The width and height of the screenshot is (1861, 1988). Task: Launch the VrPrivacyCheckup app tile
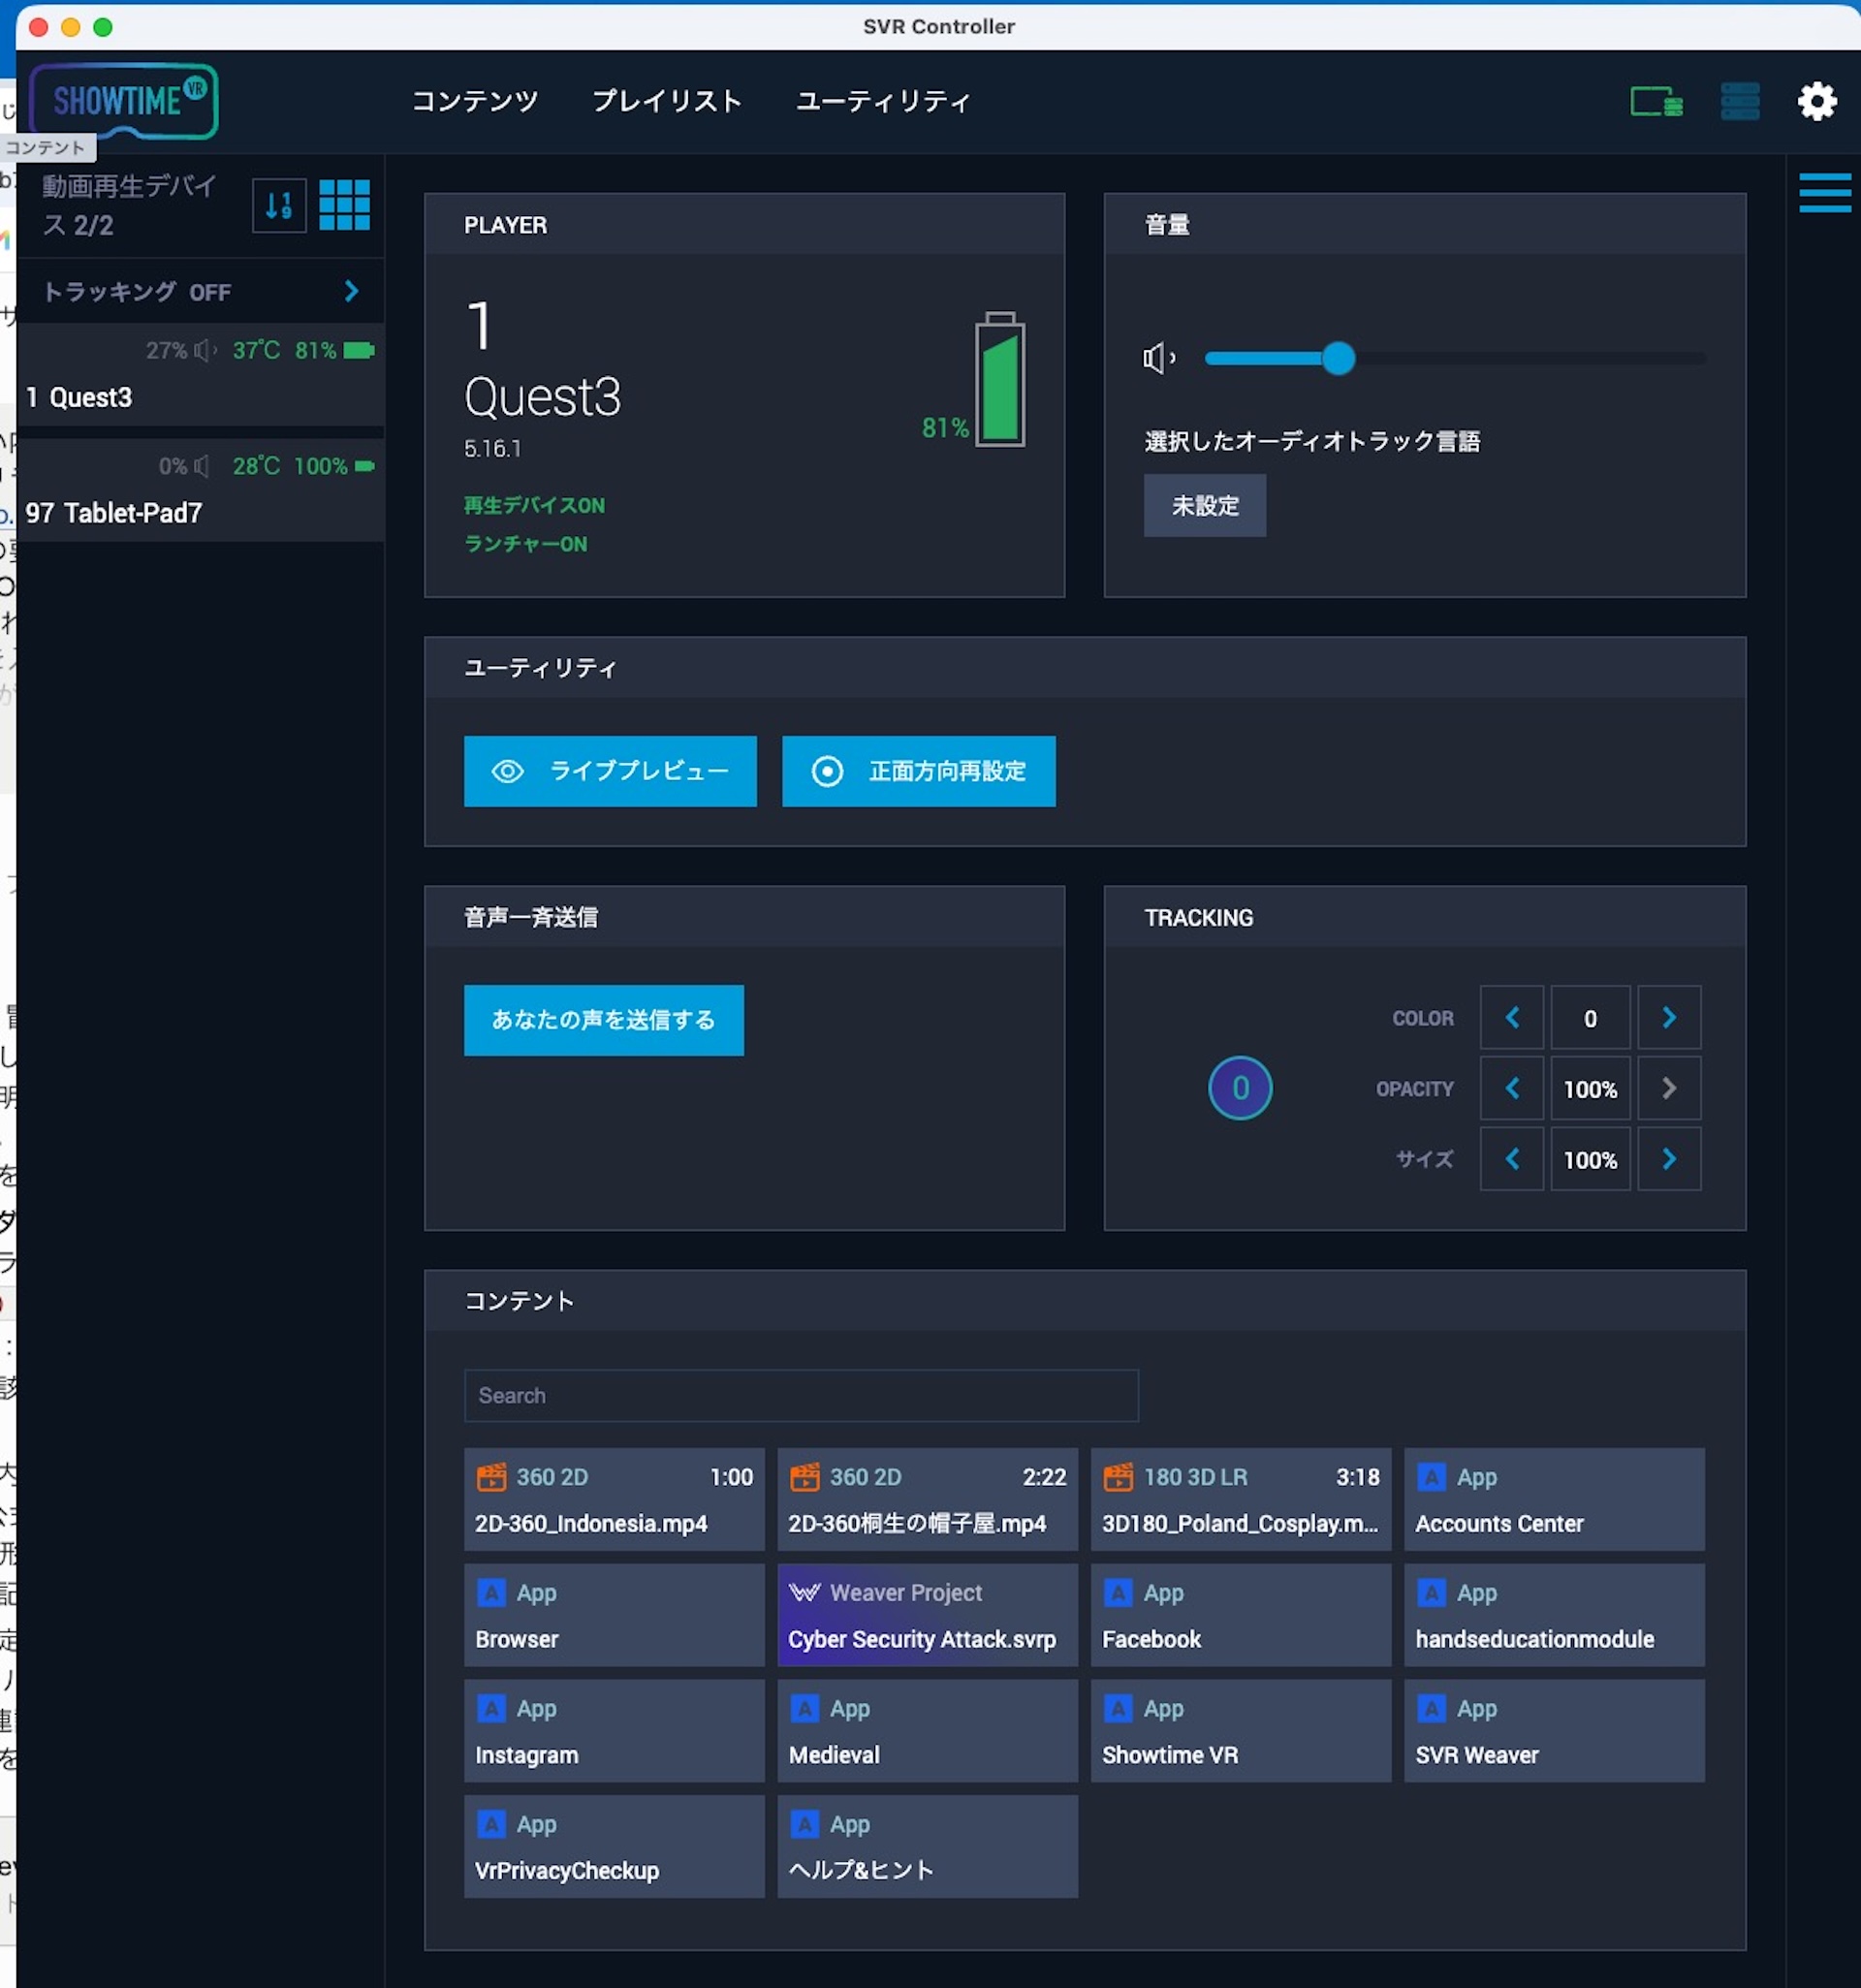tap(614, 1847)
